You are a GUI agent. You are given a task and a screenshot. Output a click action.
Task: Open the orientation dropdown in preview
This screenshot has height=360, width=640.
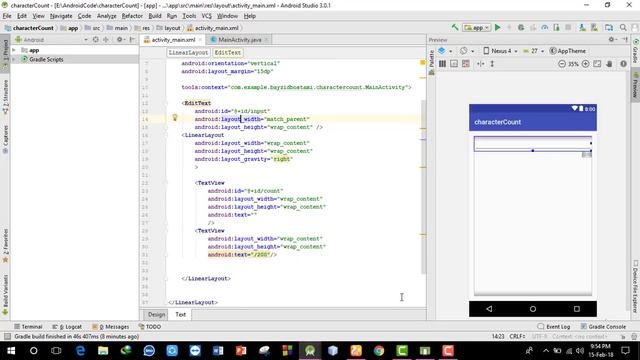[467, 51]
